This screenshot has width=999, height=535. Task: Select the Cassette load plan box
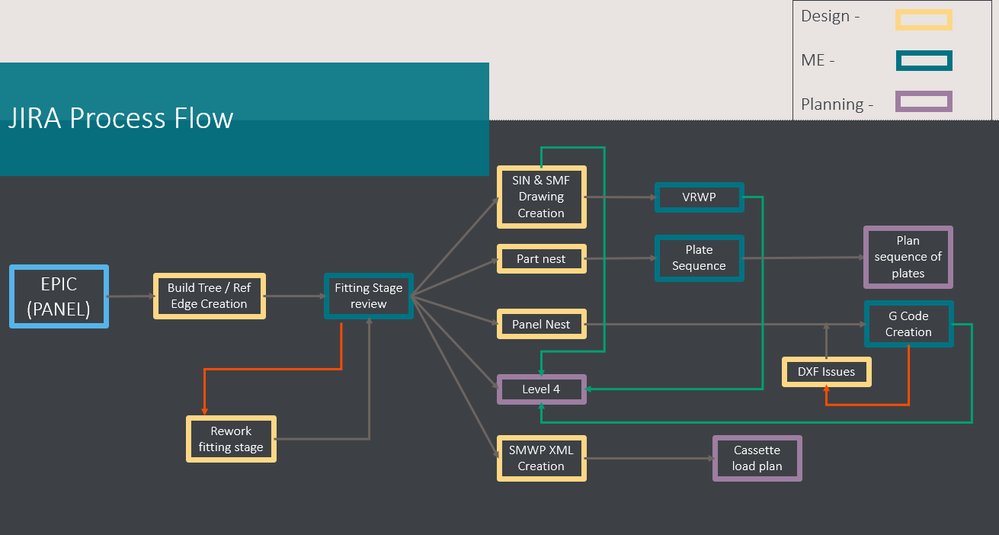(x=757, y=458)
